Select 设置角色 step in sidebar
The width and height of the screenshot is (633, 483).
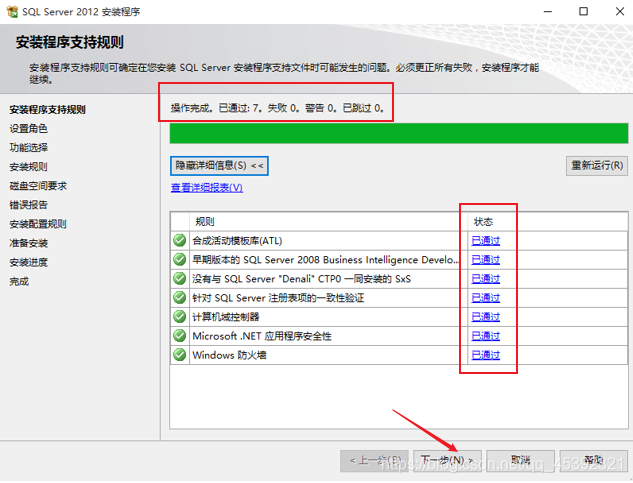(29, 128)
